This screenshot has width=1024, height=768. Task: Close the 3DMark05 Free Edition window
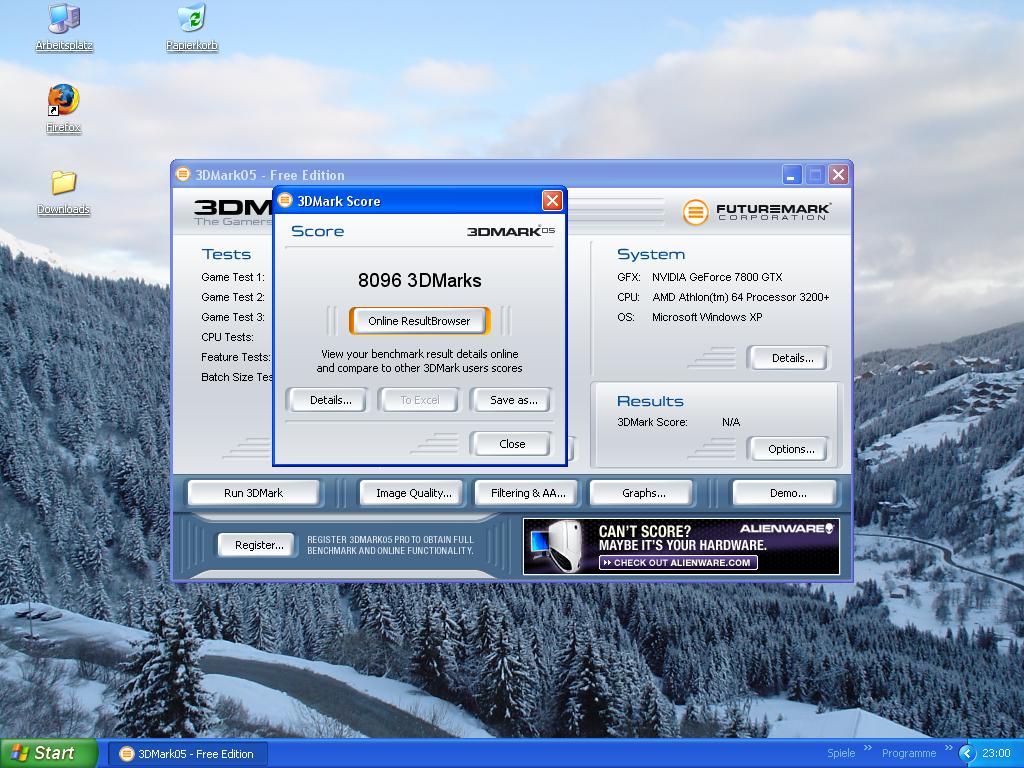coord(839,174)
